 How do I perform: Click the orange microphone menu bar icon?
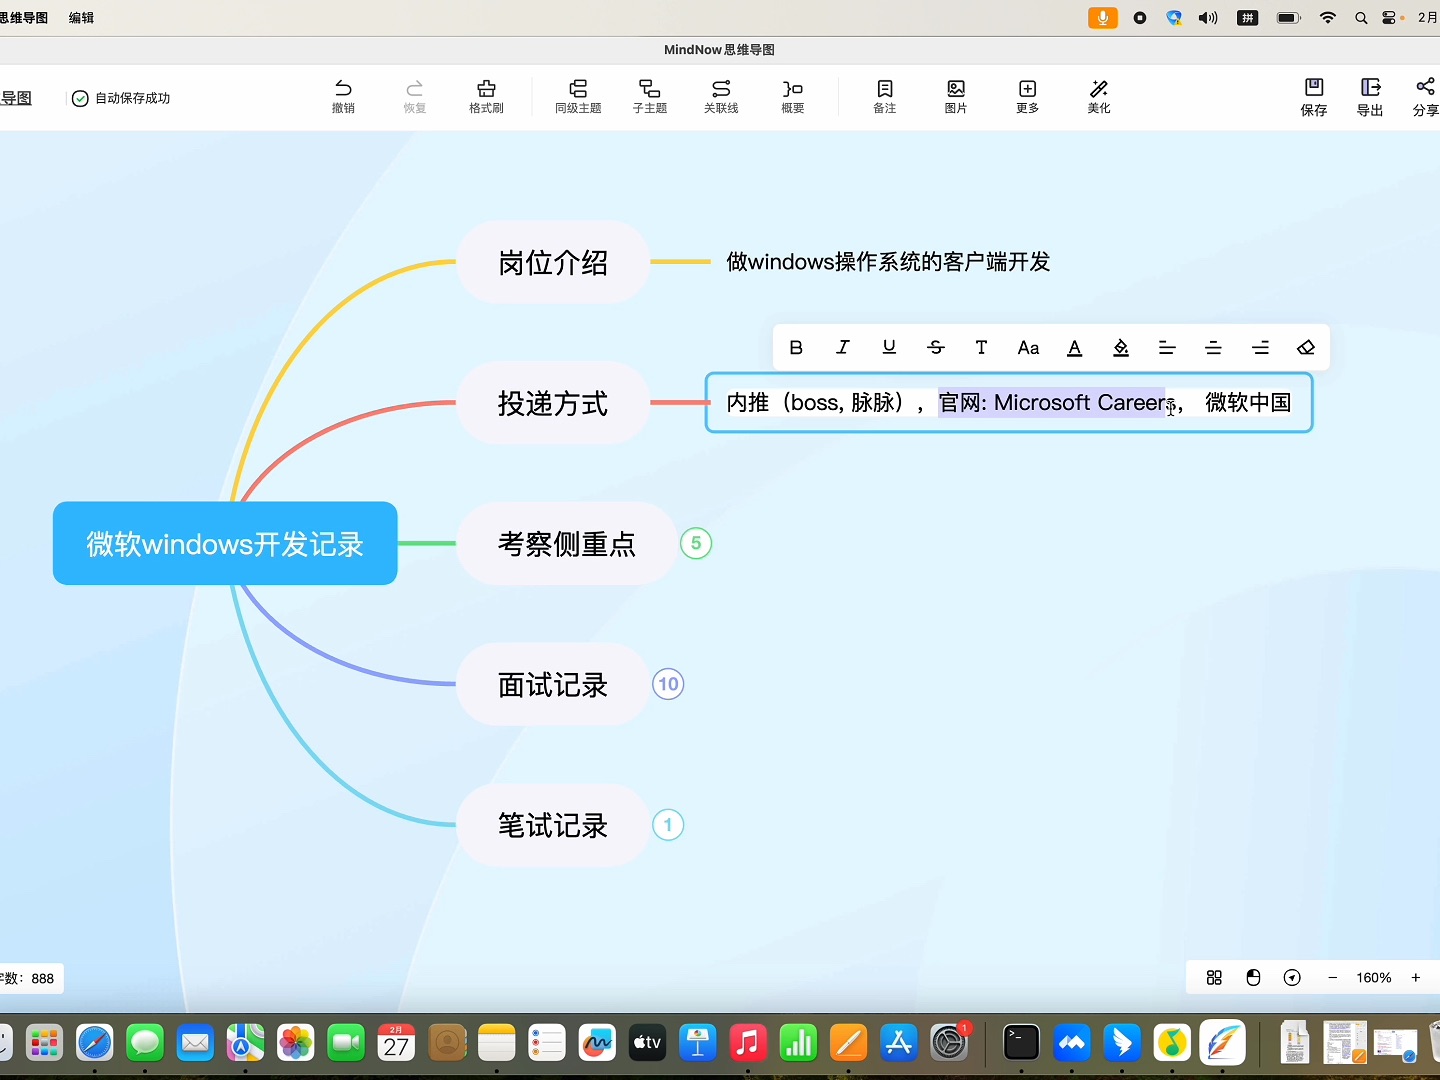1103,18
